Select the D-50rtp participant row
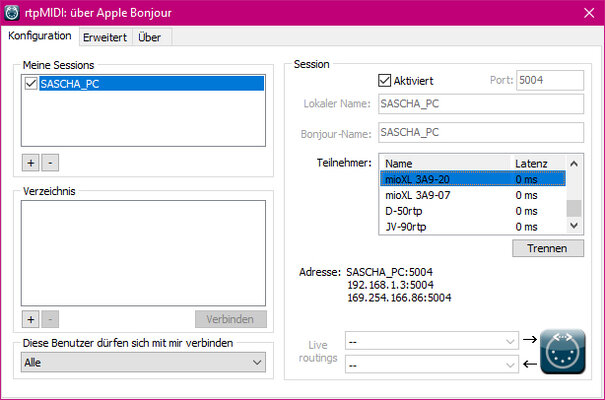Image resolution: width=605 pixels, height=400 pixels. tap(473, 211)
